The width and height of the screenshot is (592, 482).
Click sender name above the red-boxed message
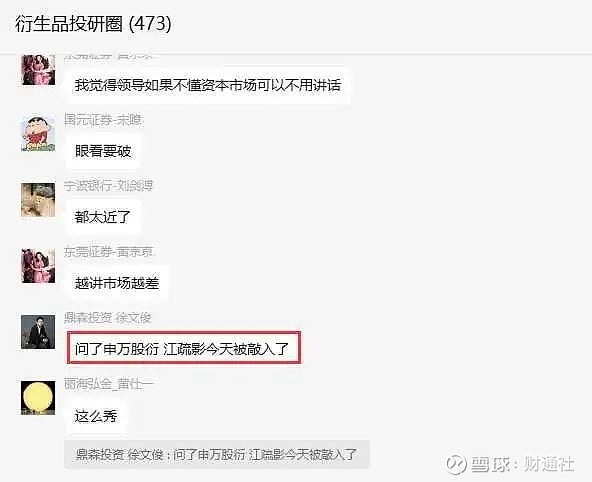pos(108,318)
